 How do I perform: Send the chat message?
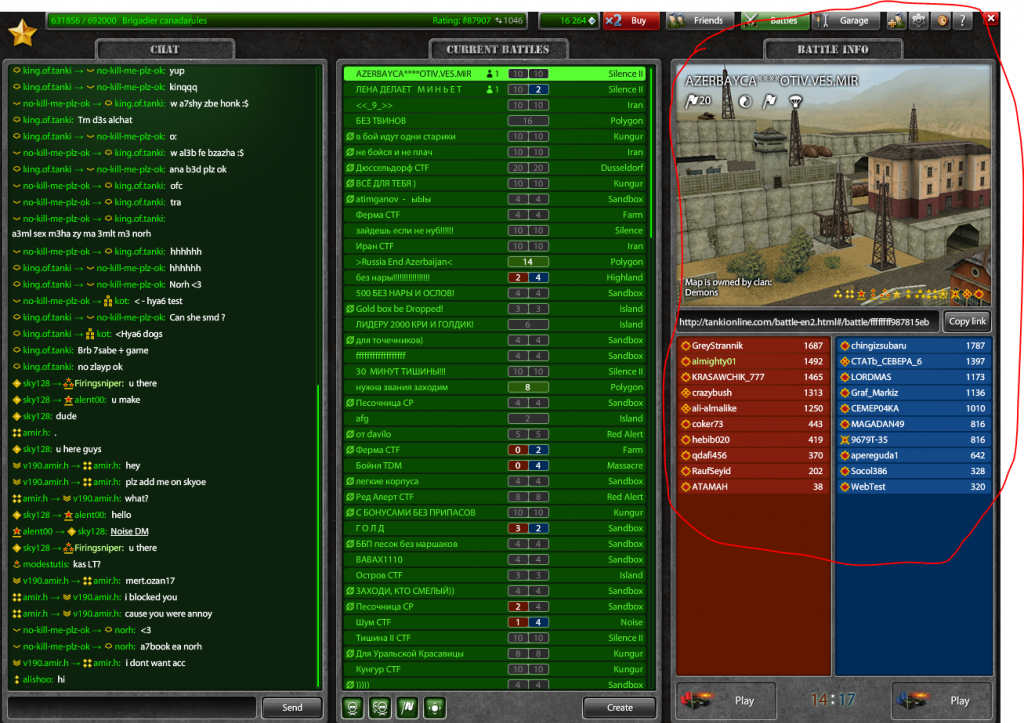tap(292, 707)
